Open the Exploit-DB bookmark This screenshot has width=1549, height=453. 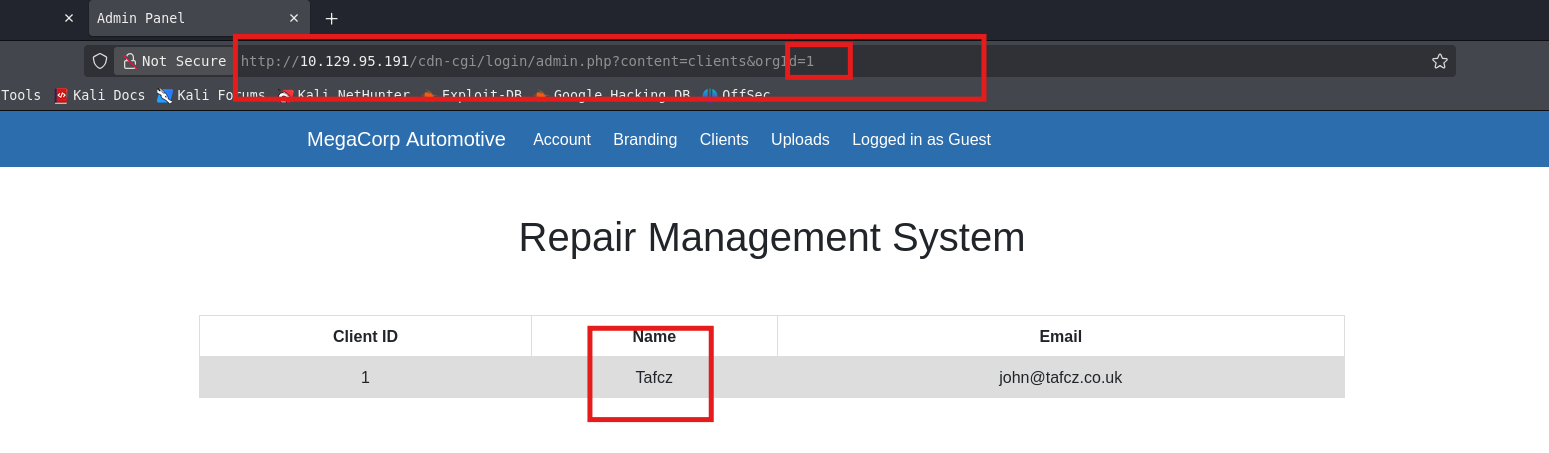pos(472,95)
